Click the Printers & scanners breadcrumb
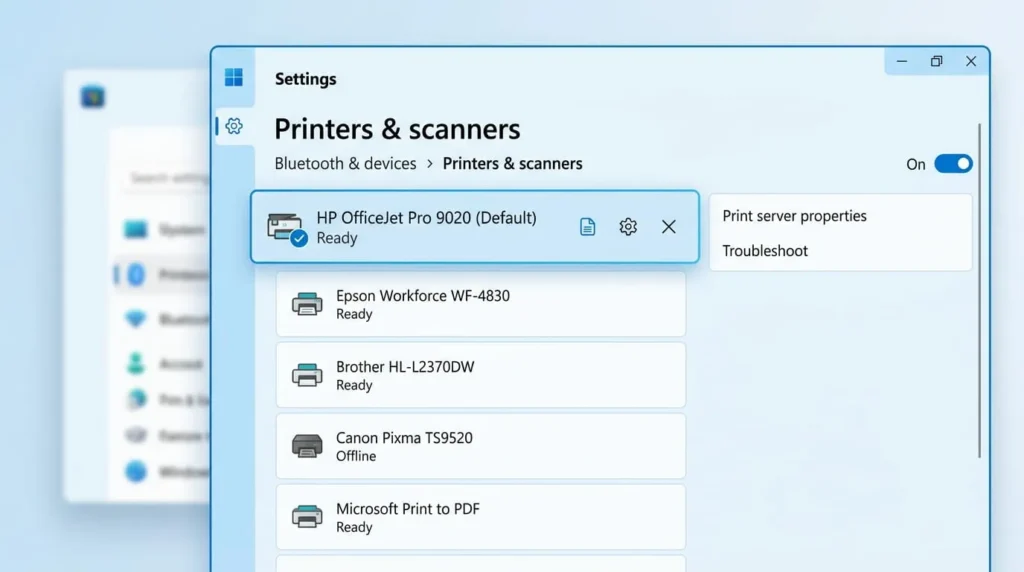This screenshot has height=572, width=1024. [x=513, y=163]
